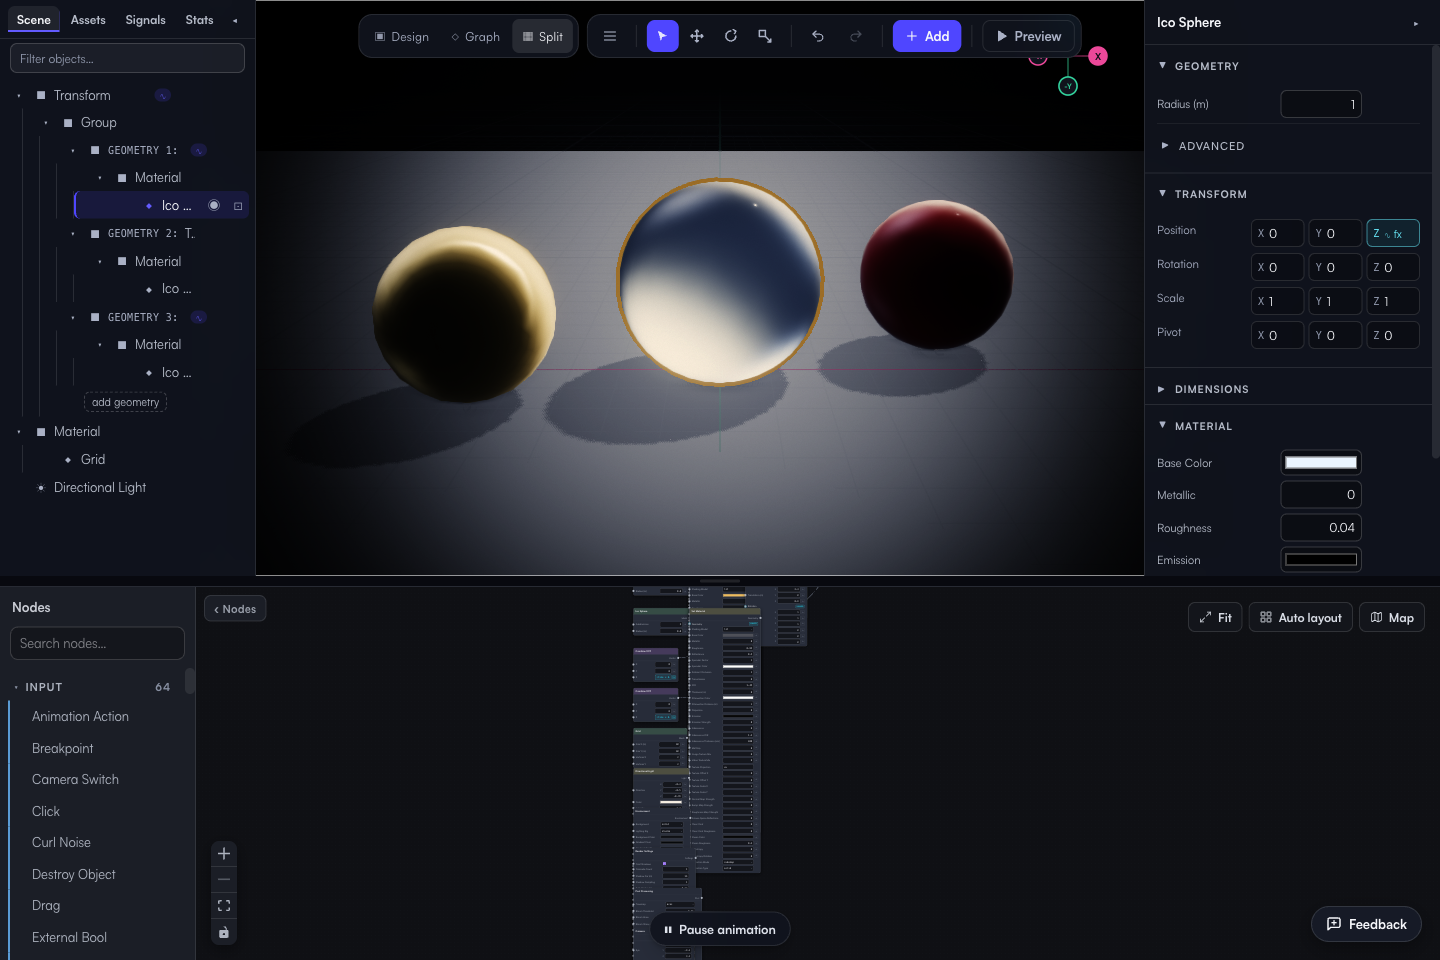Fit the node graph with the Fit button
Screen dimensions: 1440x960
(x=1215, y=617)
